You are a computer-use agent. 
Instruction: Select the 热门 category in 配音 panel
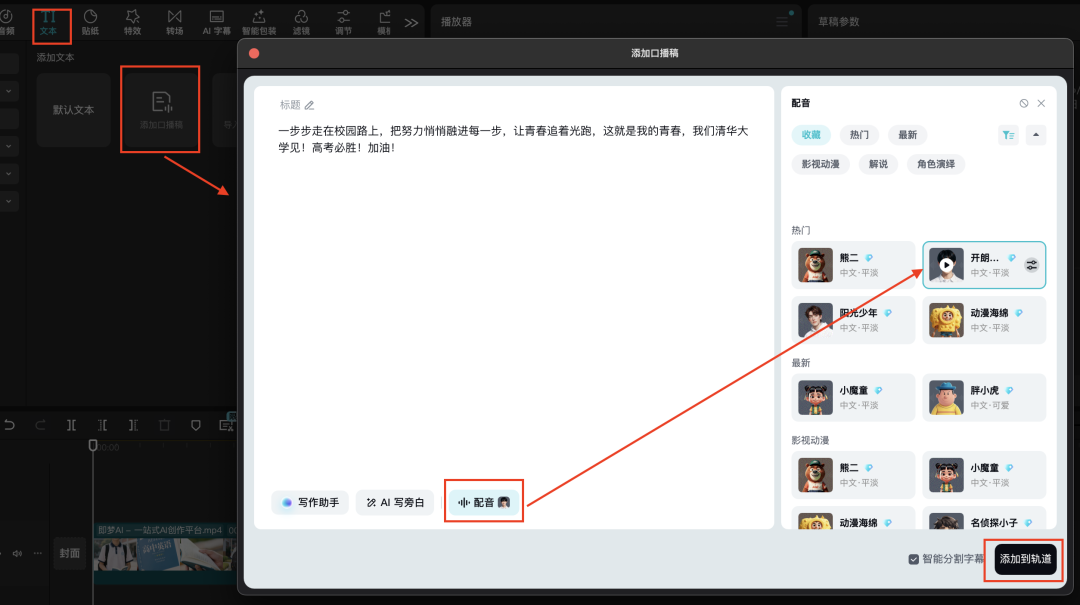coord(860,134)
